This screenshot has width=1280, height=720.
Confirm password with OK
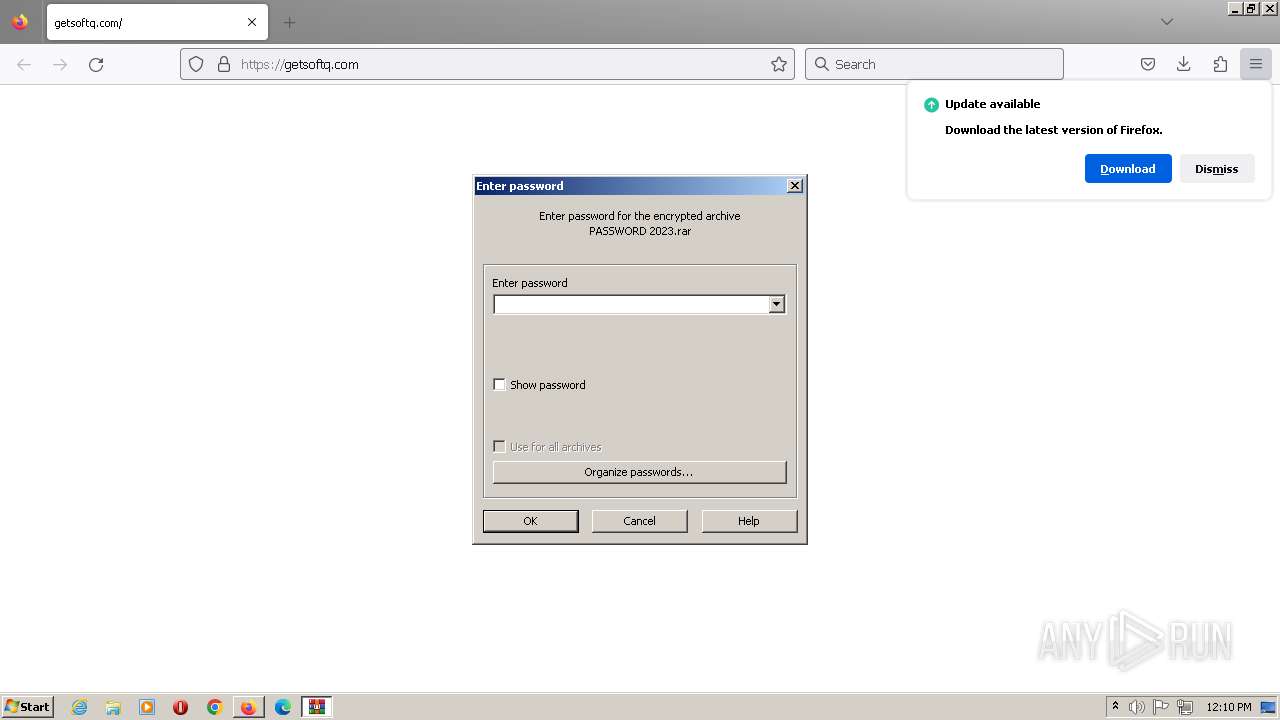click(530, 521)
